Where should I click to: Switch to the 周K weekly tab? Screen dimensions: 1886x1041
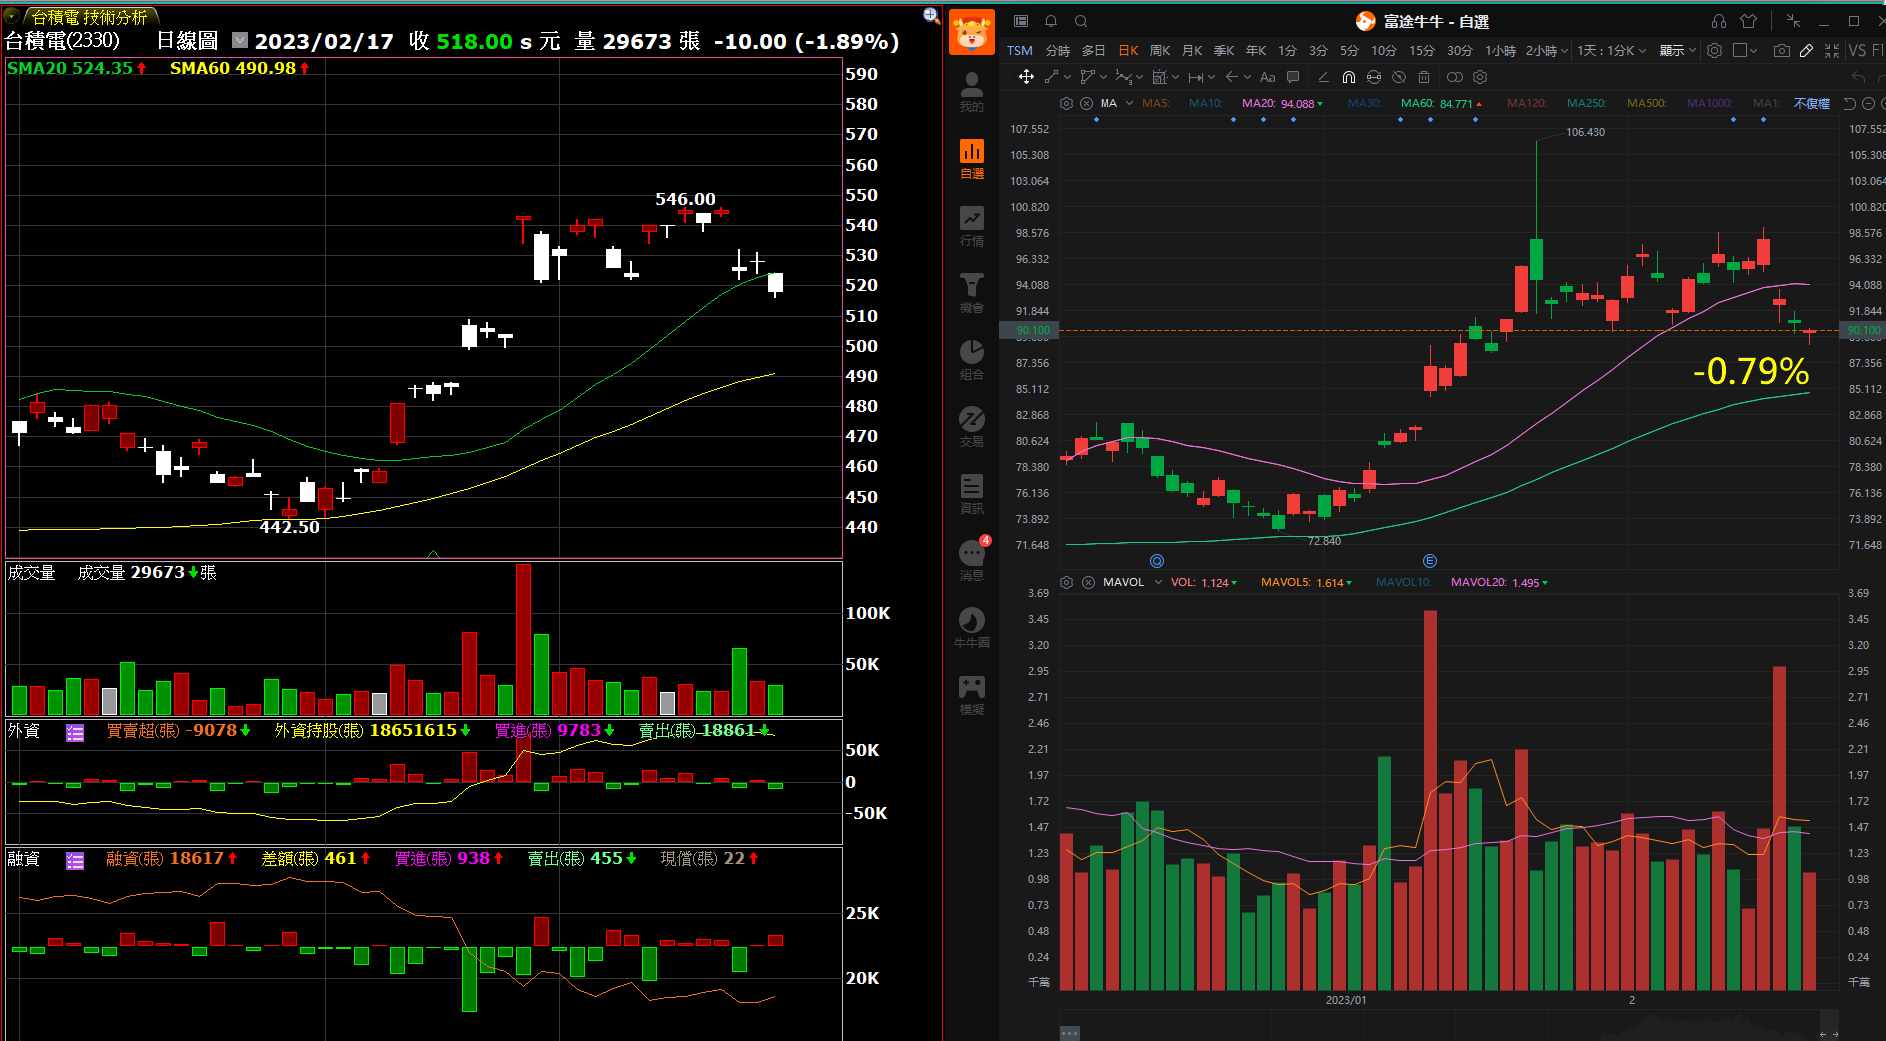[1160, 50]
